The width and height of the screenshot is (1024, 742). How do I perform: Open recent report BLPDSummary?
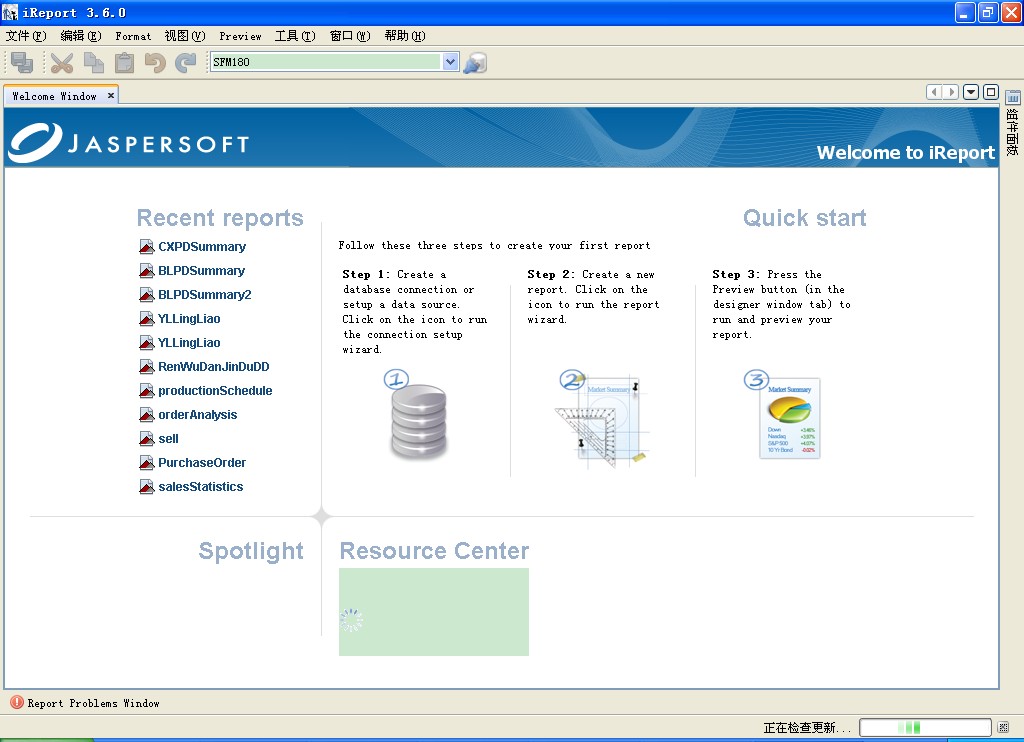(201, 270)
